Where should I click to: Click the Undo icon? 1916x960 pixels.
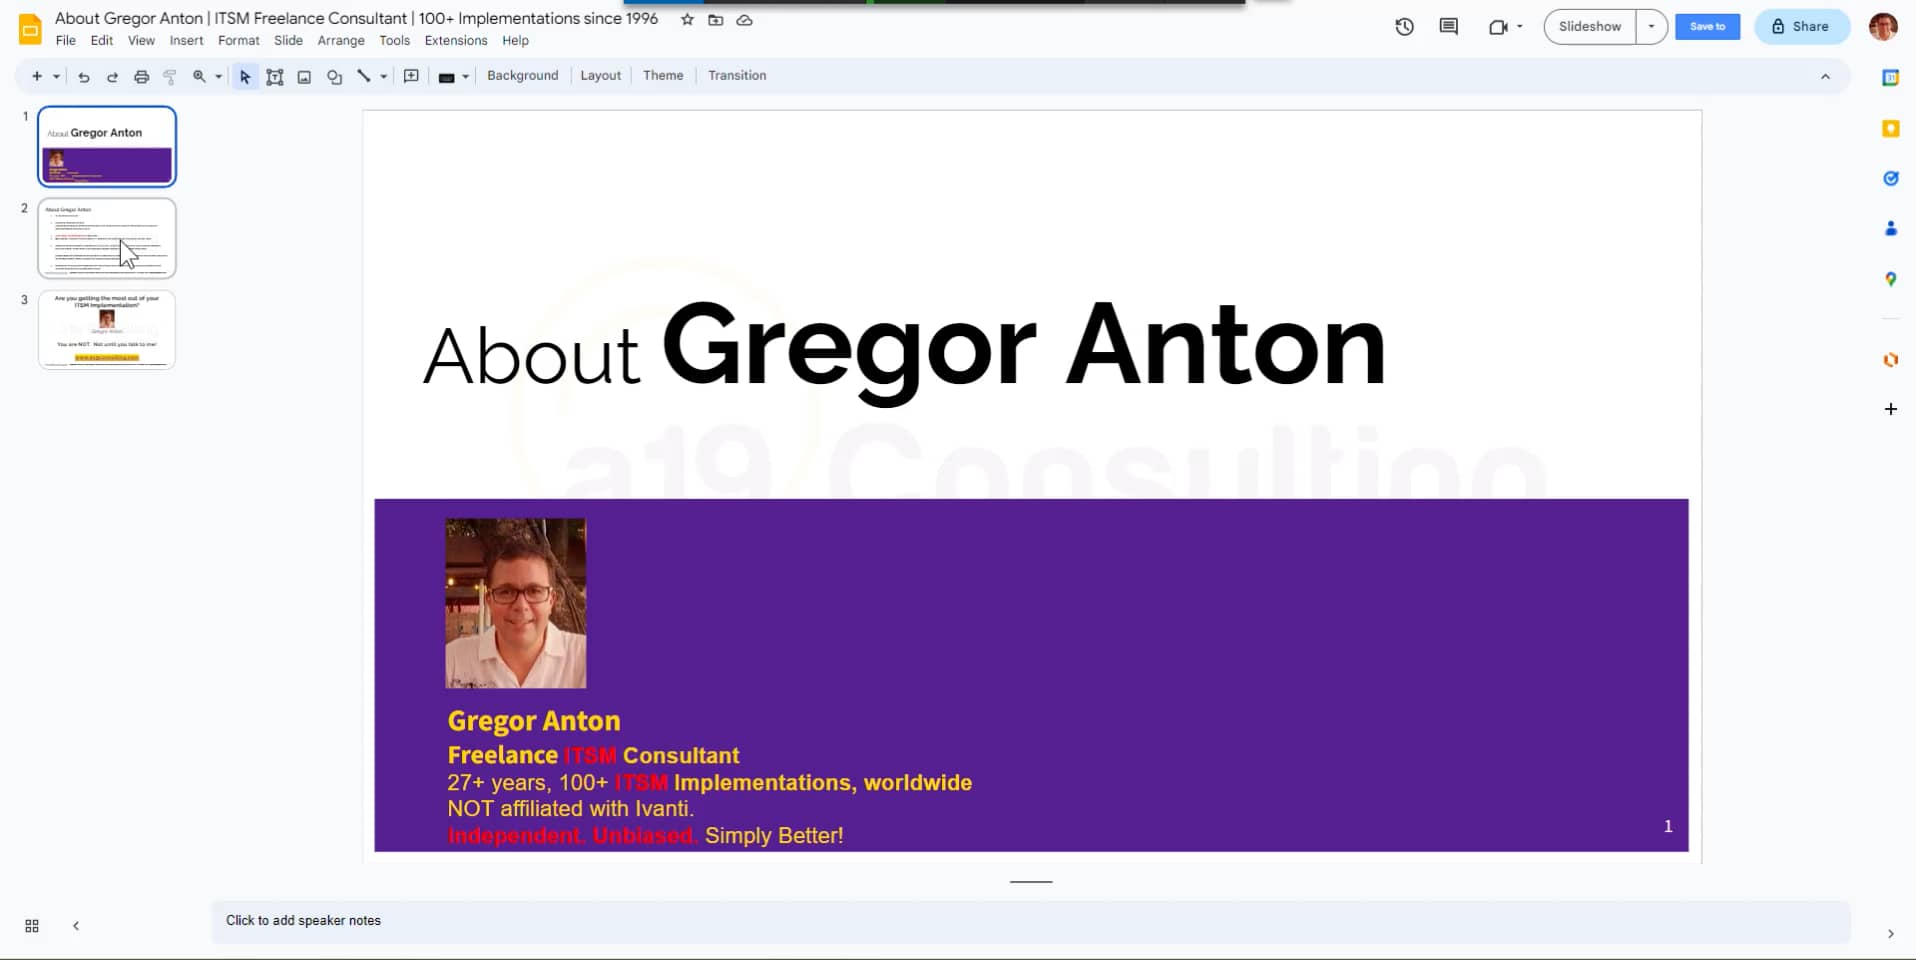tap(83, 76)
